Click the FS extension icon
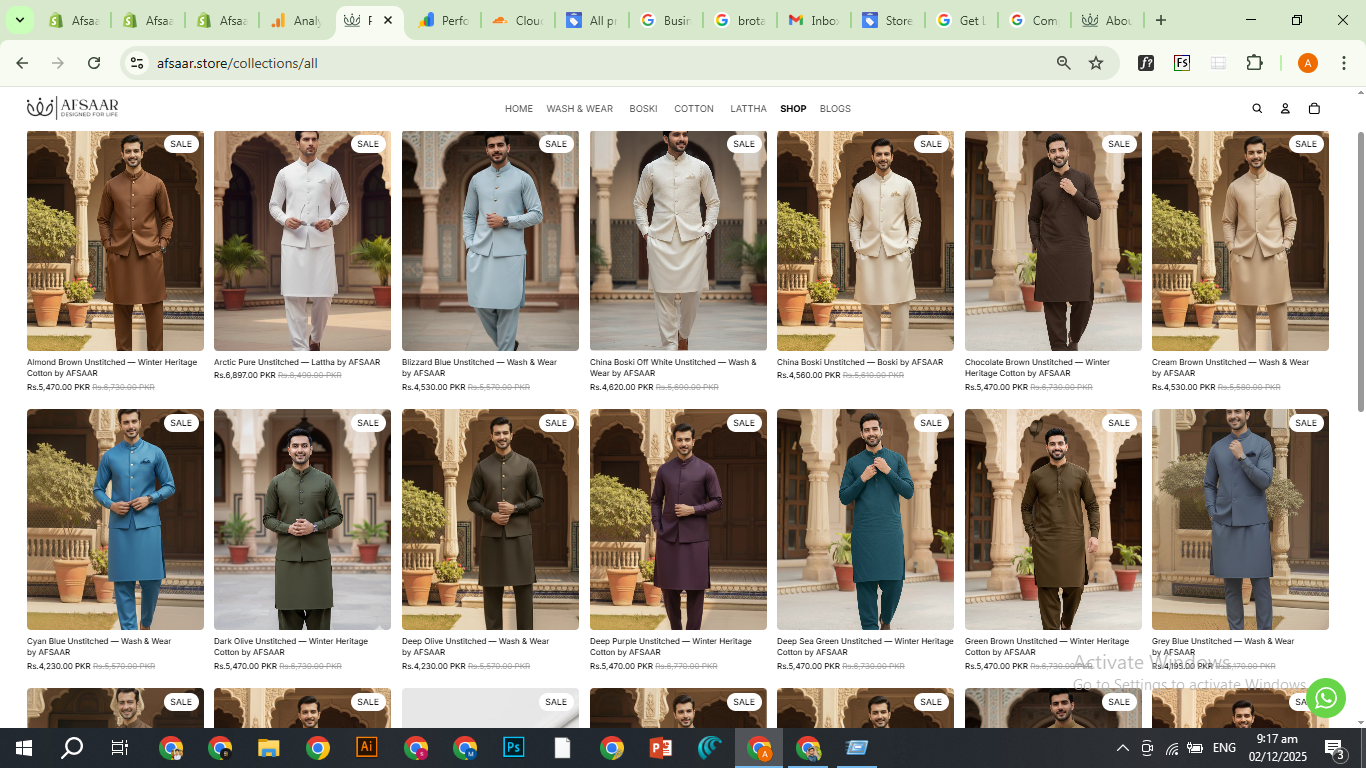 pyautogui.click(x=1182, y=62)
